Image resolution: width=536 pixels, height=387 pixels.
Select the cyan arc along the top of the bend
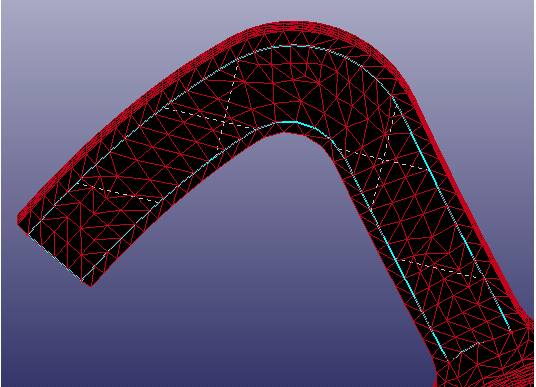click(291, 46)
